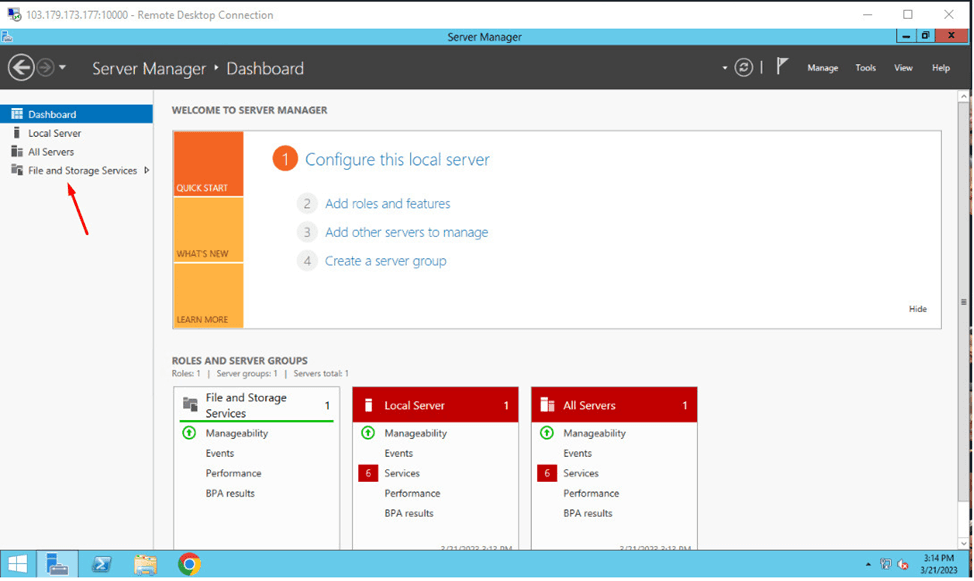Open Google Chrome from the taskbar
The image size is (974, 581).
[x=189, y=564]
